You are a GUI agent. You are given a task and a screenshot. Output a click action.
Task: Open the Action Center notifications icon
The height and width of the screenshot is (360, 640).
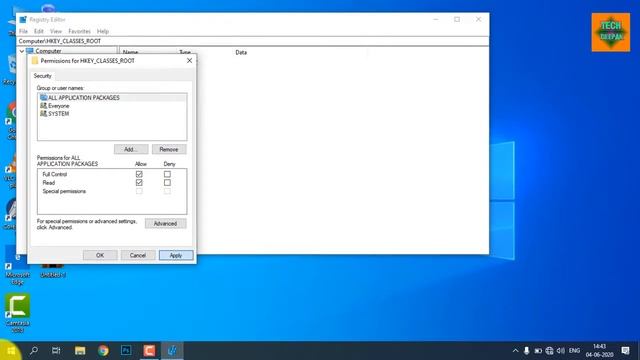(x=625, y=351)
